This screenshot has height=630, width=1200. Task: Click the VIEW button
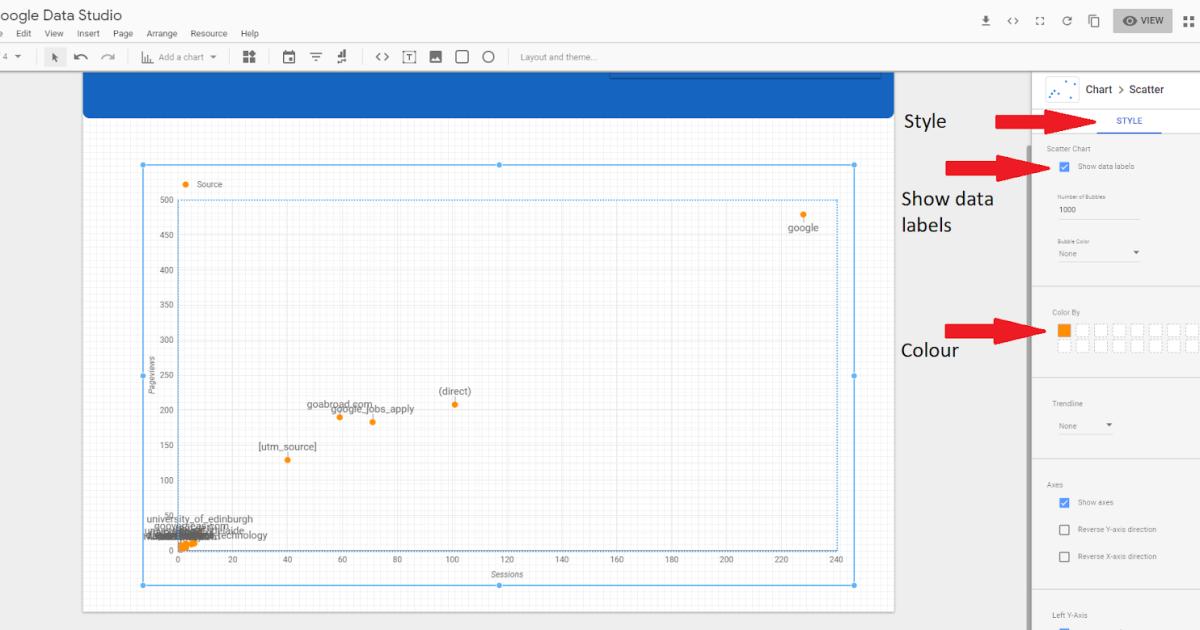(1142, 20)
